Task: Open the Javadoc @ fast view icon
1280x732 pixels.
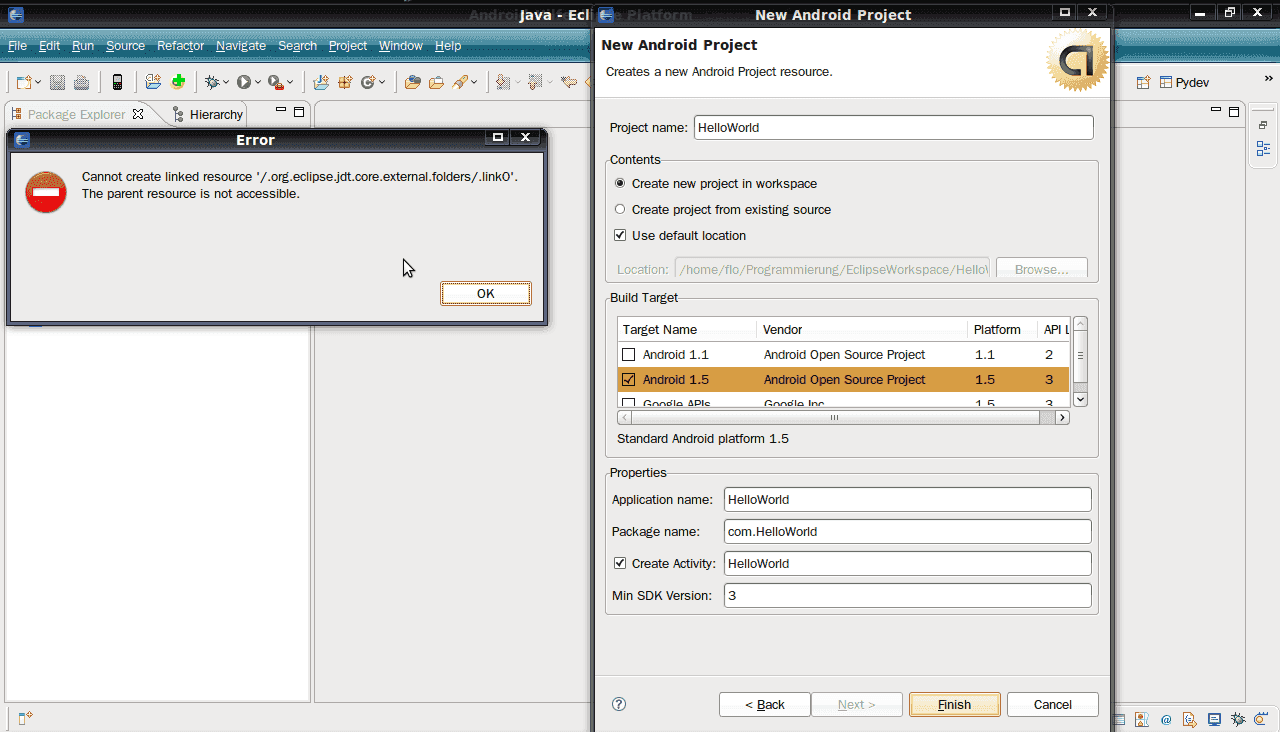Action: point(1166,719)
